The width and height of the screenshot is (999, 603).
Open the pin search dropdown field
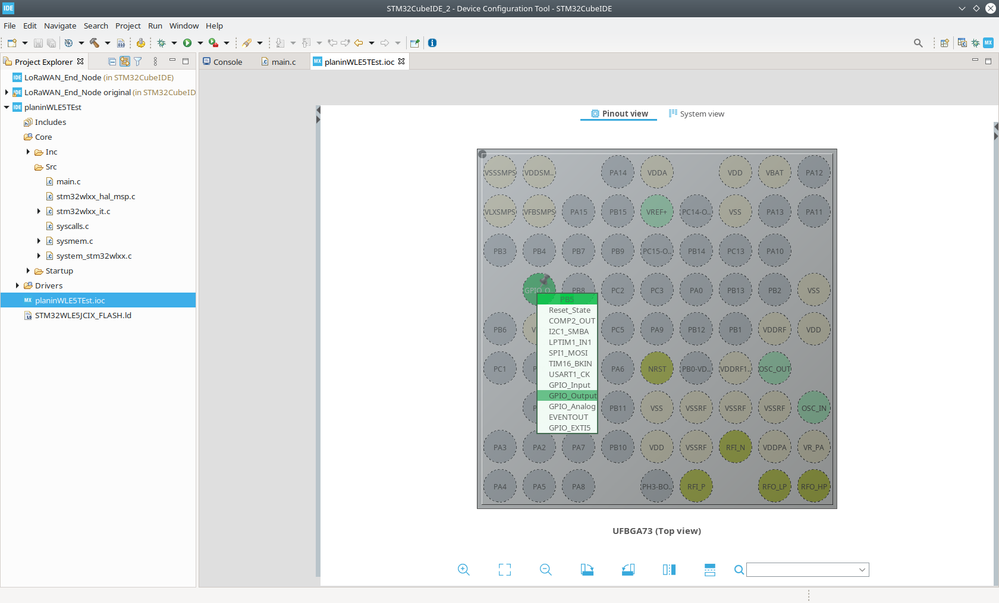[807, 570]
